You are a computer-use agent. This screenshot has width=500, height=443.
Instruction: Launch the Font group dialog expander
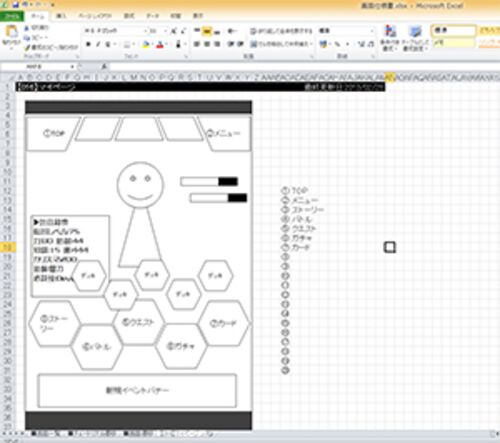tap(185, 56)
